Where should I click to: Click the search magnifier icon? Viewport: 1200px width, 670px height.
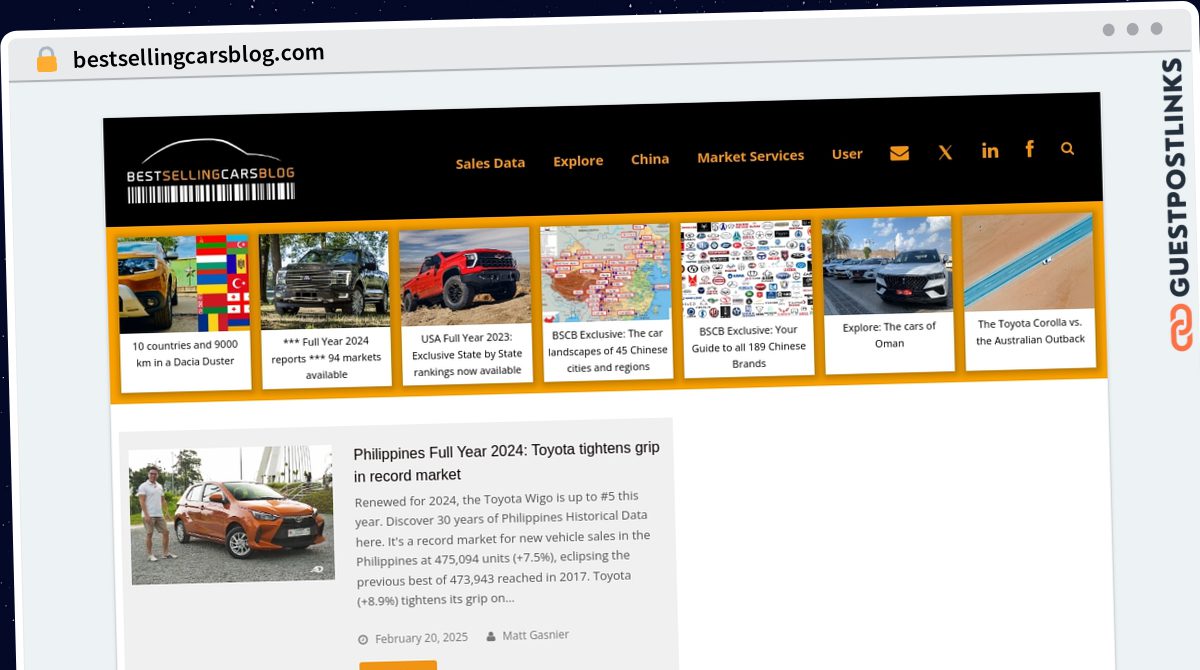1067,148
